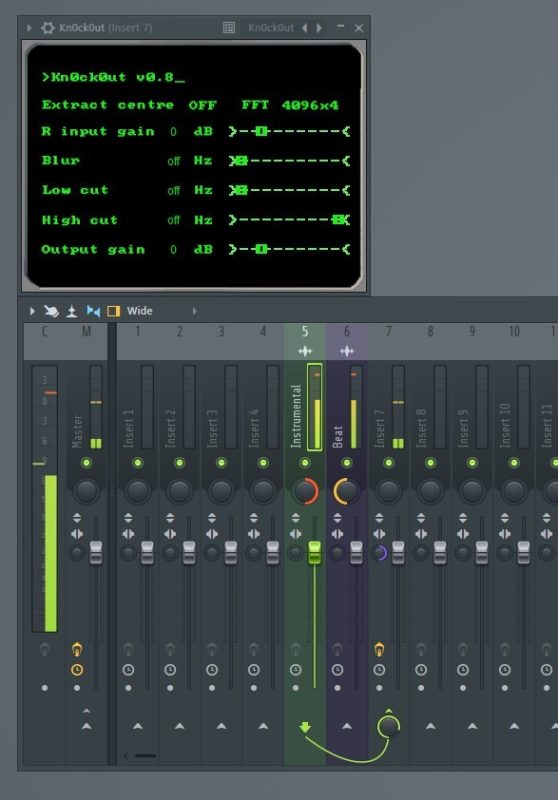Viewport: 558px width, 800px height.
Task: Open the Kn0ck0ut plugin settings gear
Action: pos(47,28)
